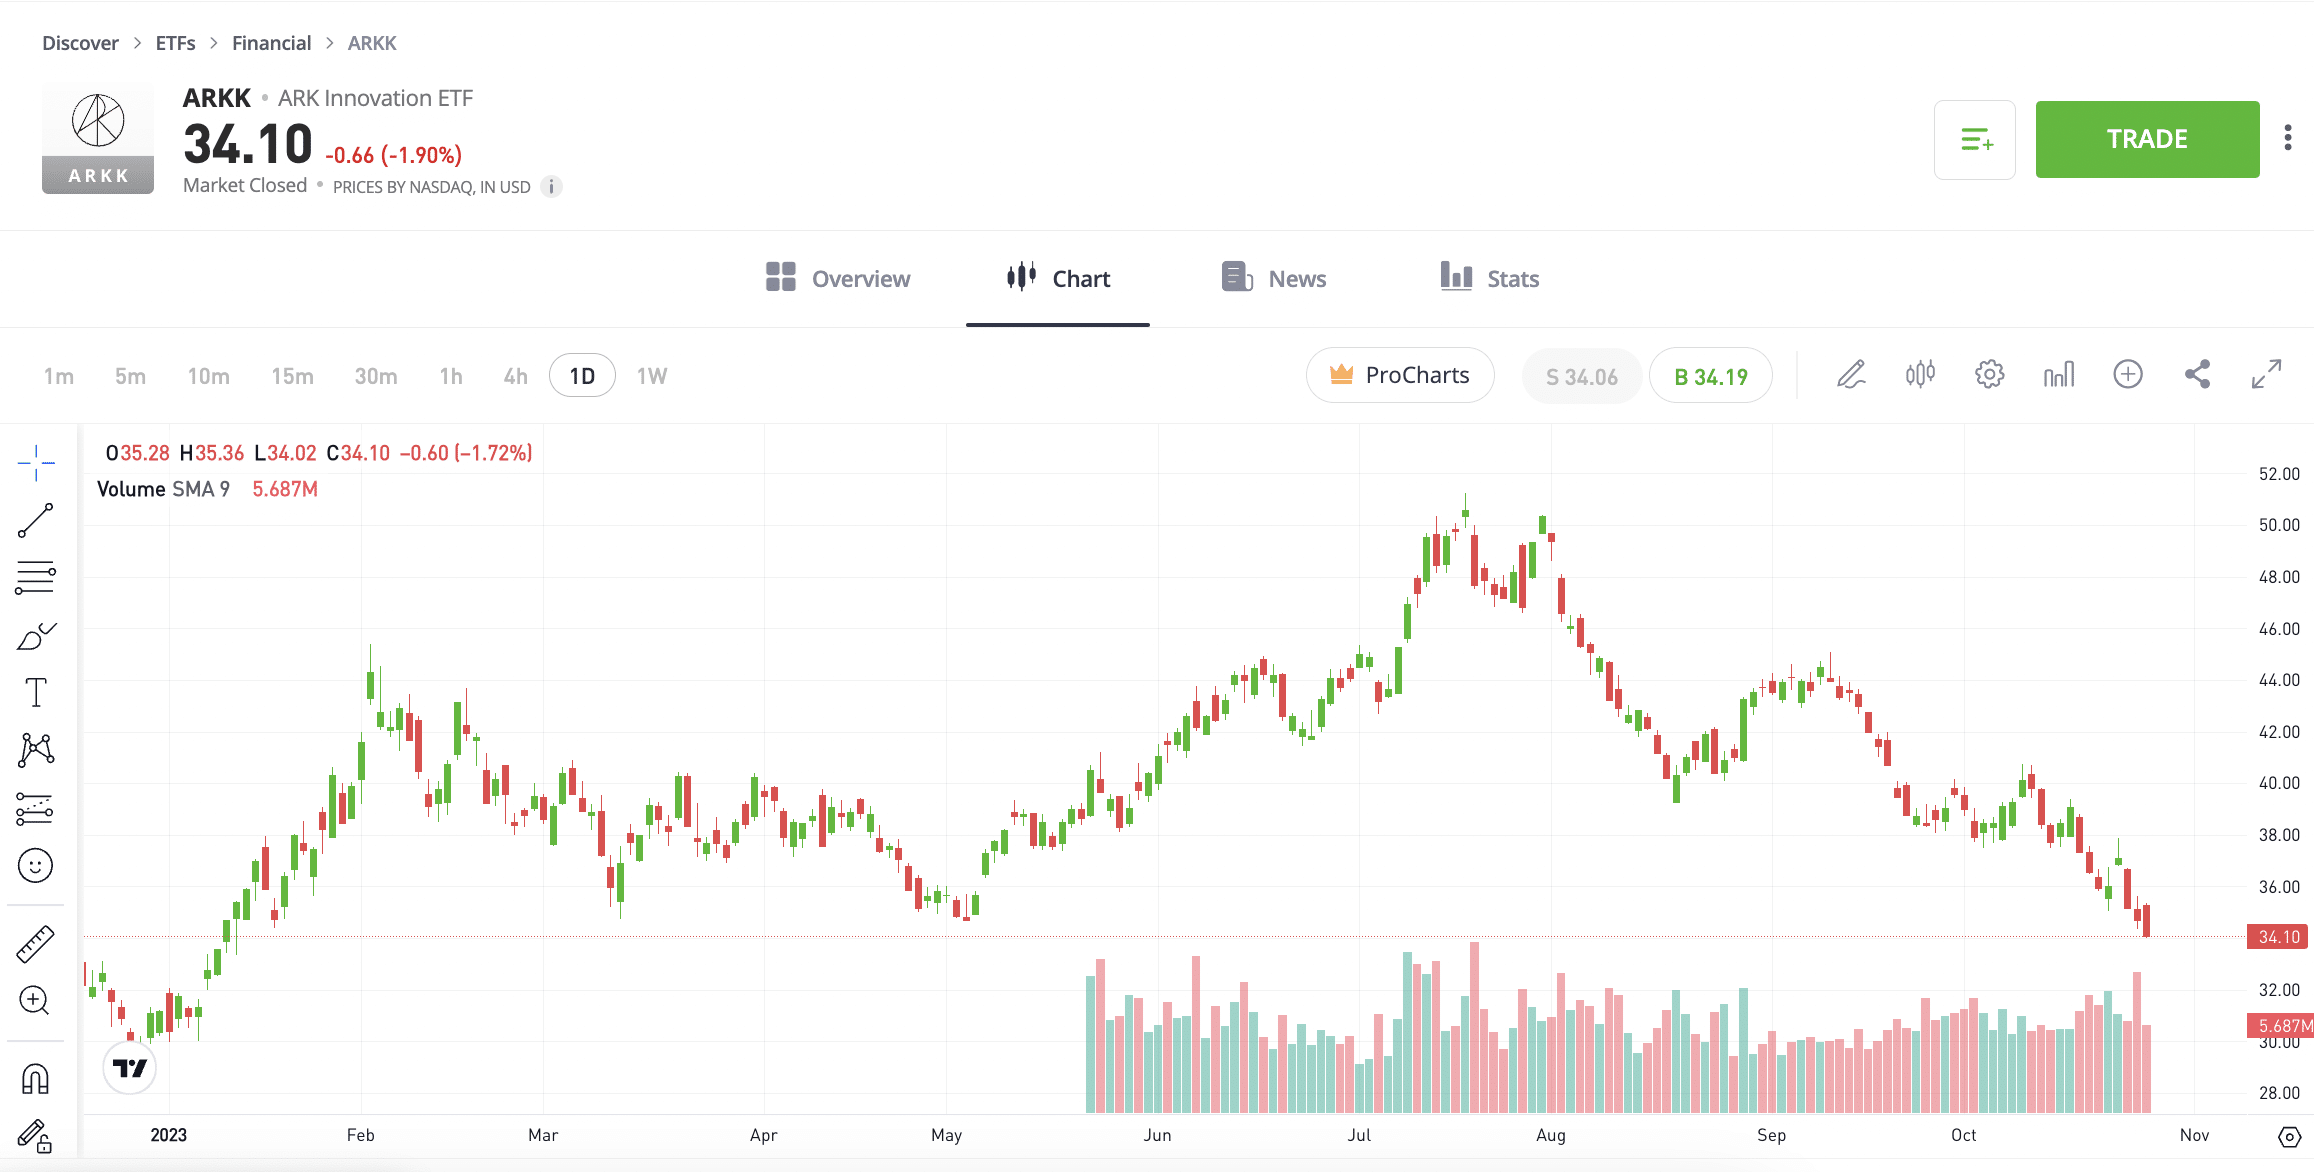Click the ARKK breadcrumb

(372, 43)
